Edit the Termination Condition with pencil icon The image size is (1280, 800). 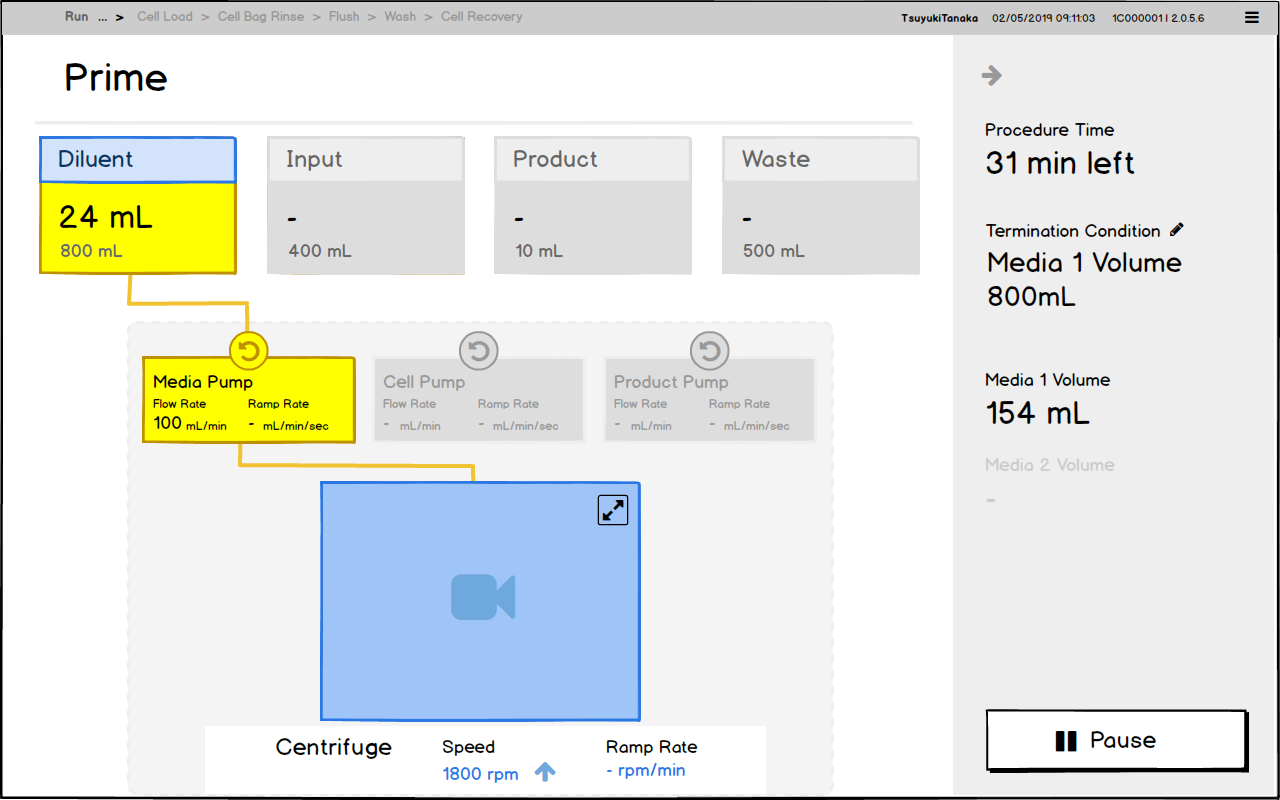1177,230
